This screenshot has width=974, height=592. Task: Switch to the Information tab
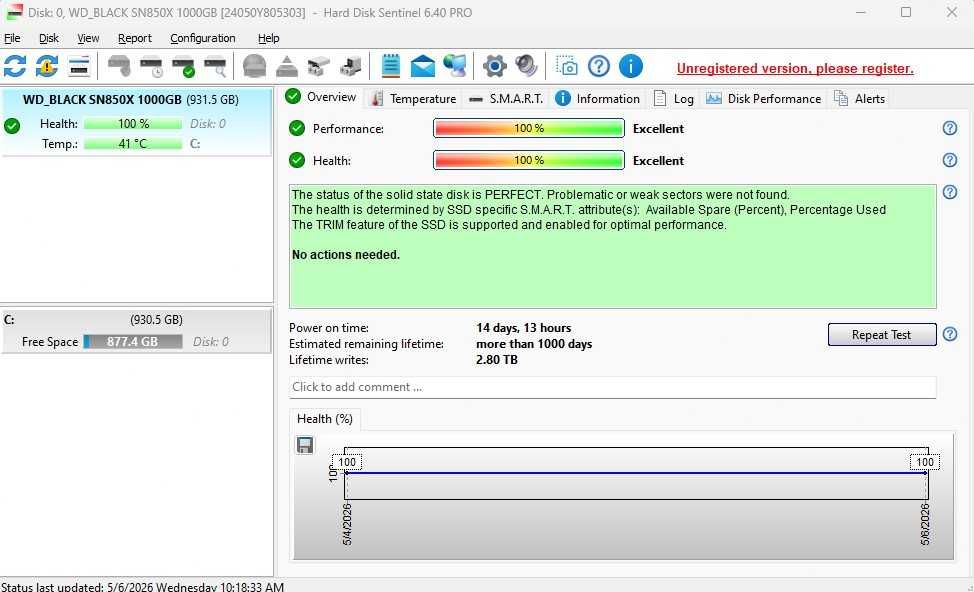597,98
